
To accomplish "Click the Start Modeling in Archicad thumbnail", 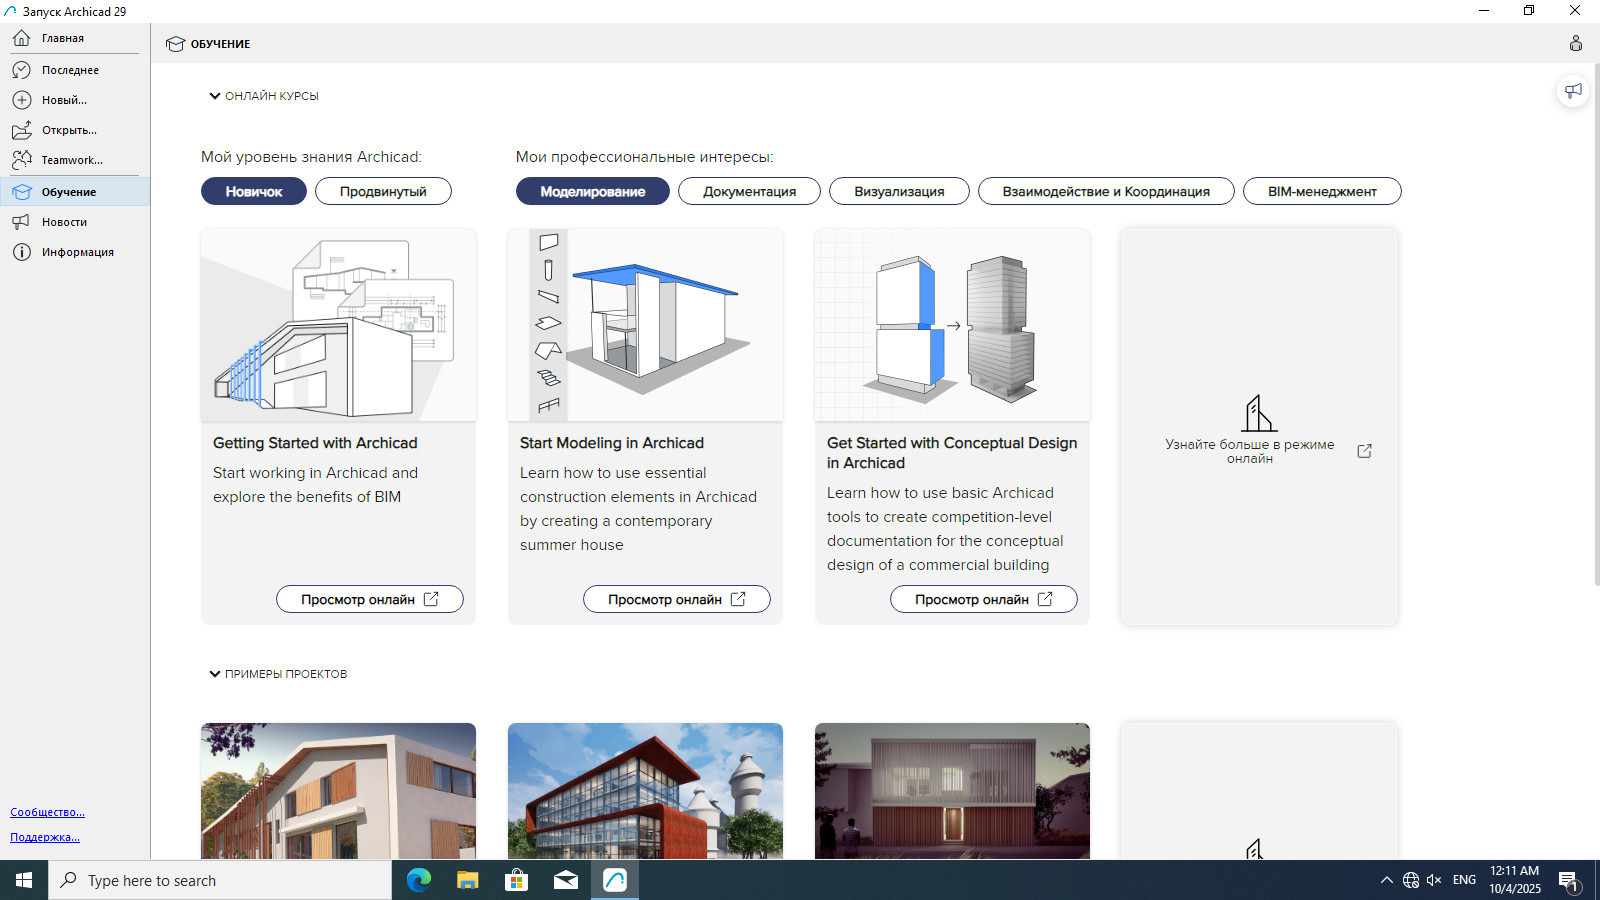I will [645, 325].
